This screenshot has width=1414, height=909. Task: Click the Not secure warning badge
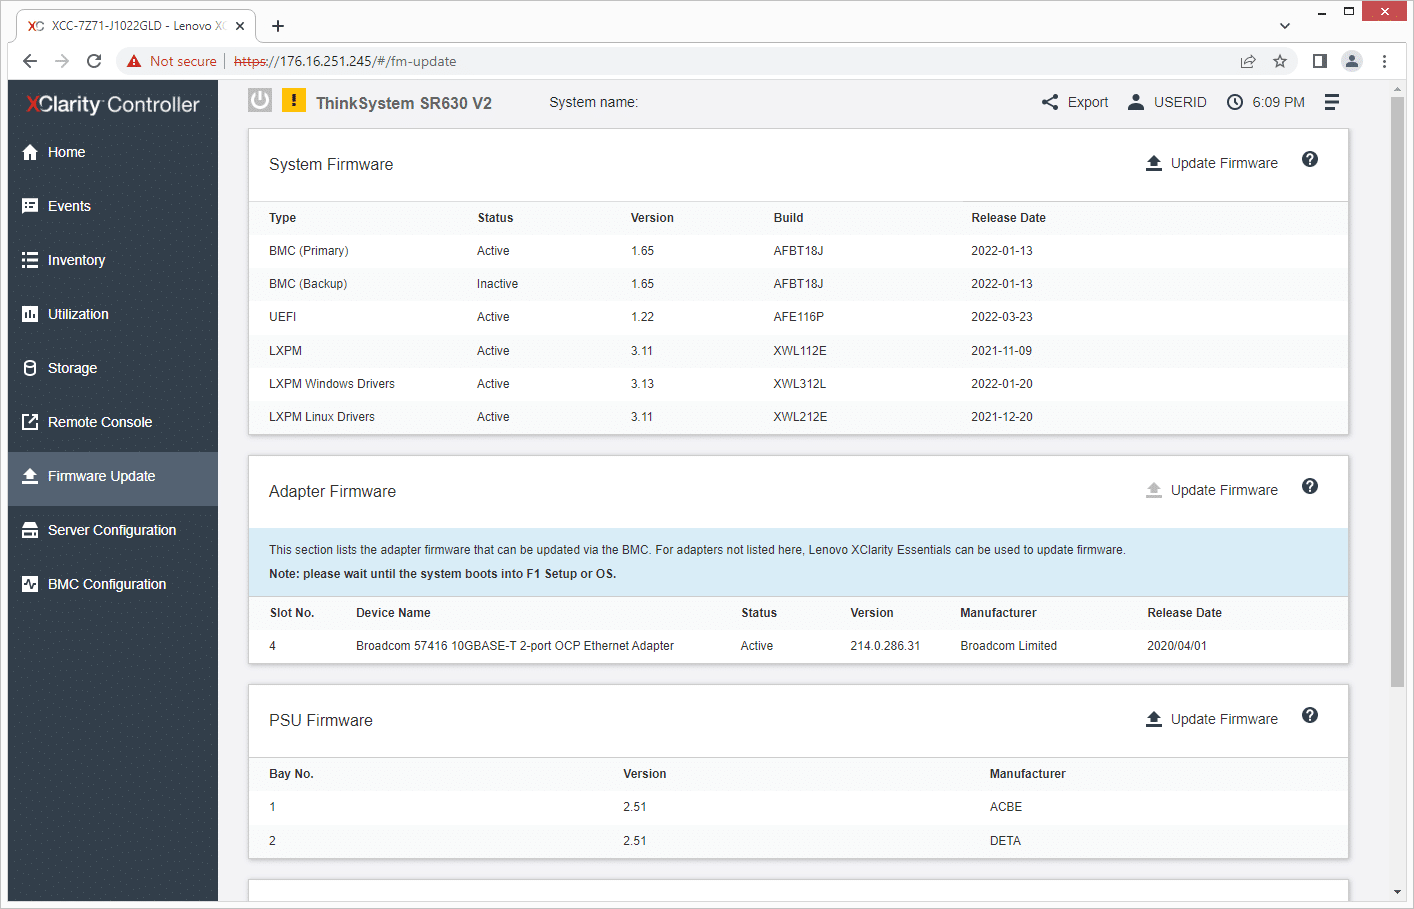171,61
